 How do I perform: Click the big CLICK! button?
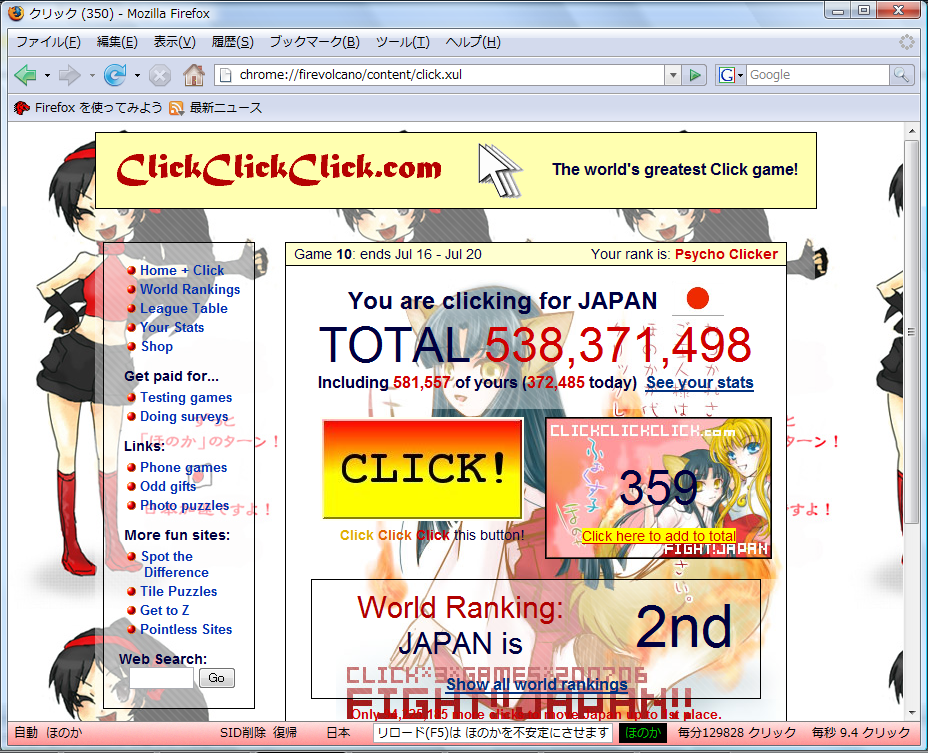click(423, 468)
